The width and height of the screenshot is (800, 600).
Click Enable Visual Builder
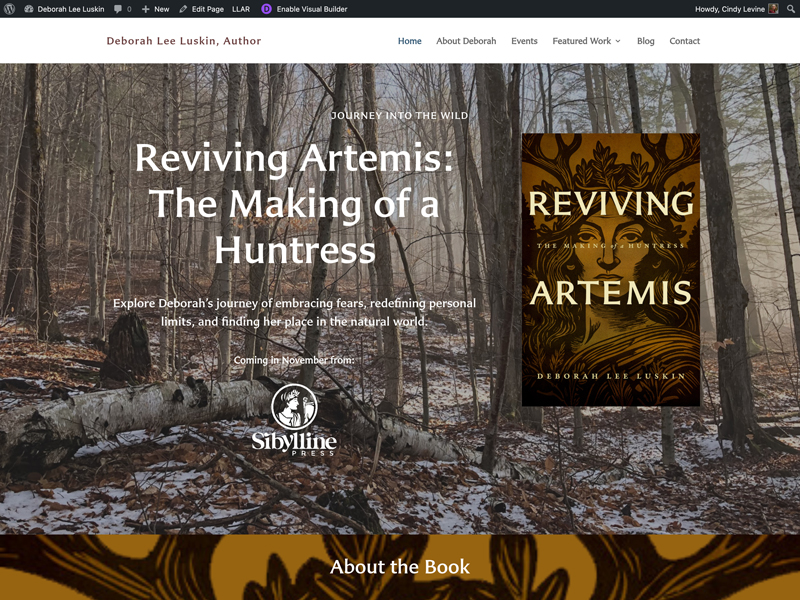coord(311,9)
